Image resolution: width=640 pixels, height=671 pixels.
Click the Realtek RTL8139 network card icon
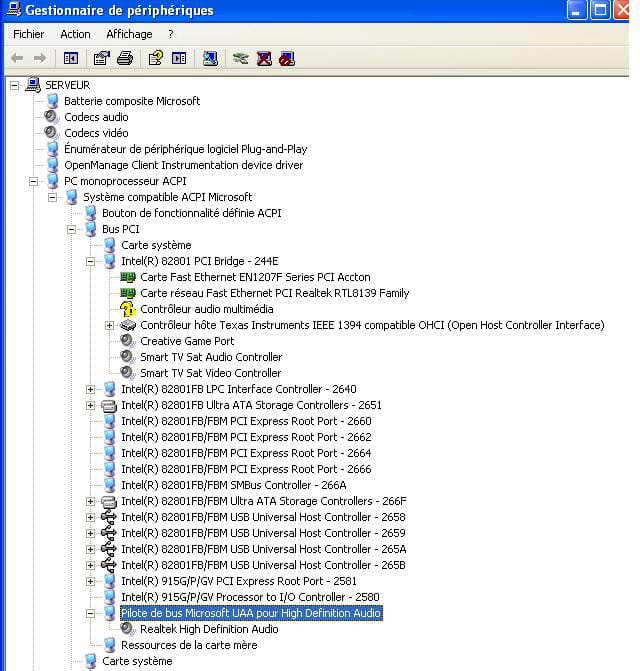click(127, 293)
